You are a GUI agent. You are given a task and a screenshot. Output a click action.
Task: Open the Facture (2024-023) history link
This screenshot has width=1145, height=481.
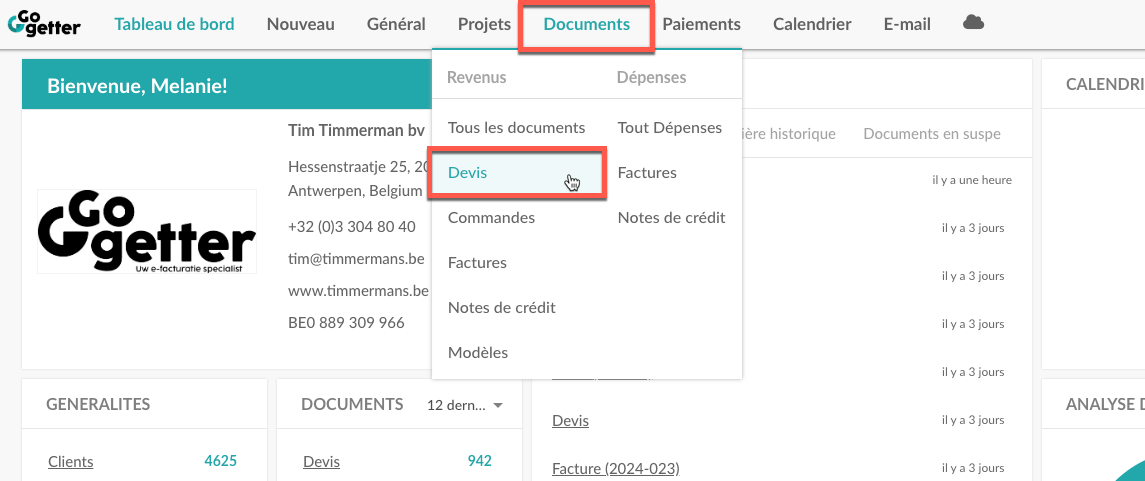coord(616,468)
